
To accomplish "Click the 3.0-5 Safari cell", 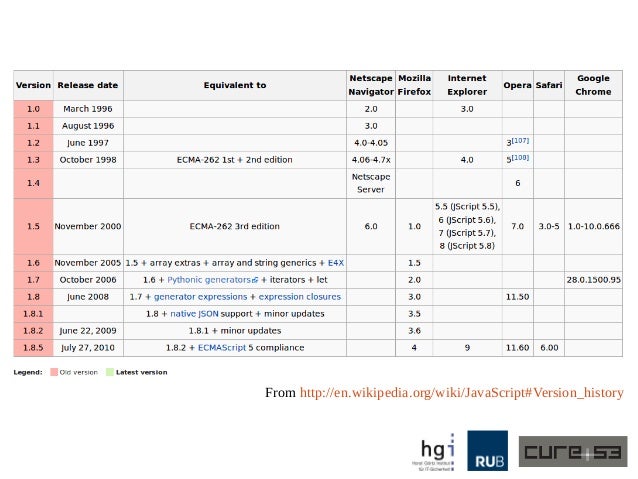I will click(549, 227).
